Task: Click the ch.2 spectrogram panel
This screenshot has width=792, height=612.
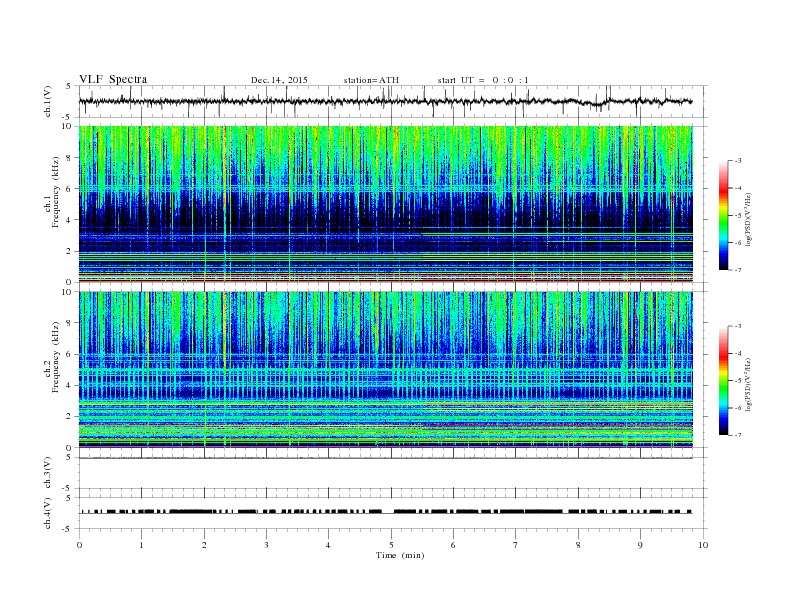Action: pyautogui.click(x=386, y=370)
